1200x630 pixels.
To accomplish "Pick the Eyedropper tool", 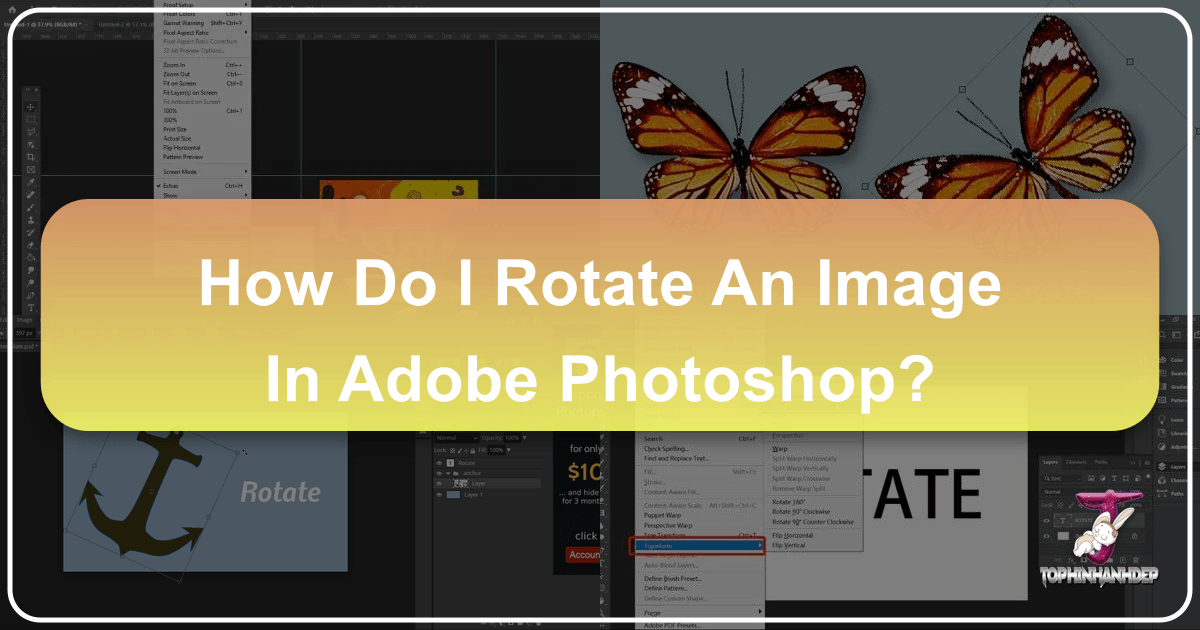I will [x=31, y=182].
